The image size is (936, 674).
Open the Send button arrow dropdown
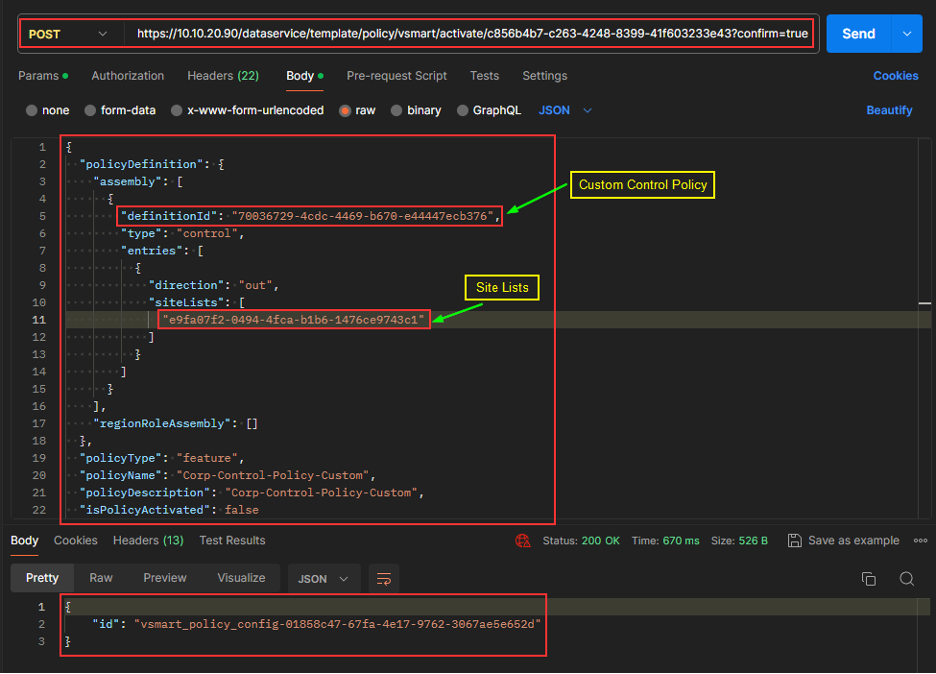click(906, 34)
